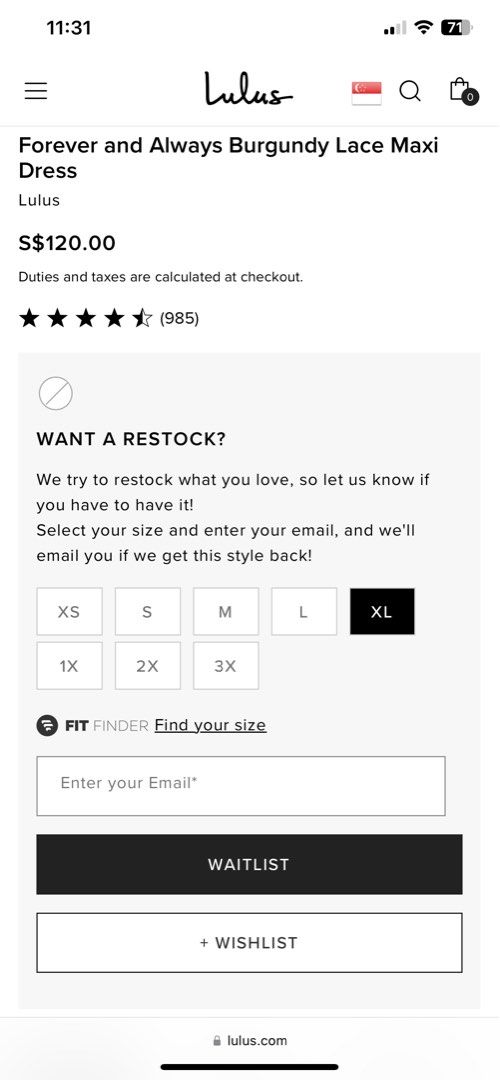Choose size L option
Viewport: 500px width, 1080px height.
click(304, 612)
